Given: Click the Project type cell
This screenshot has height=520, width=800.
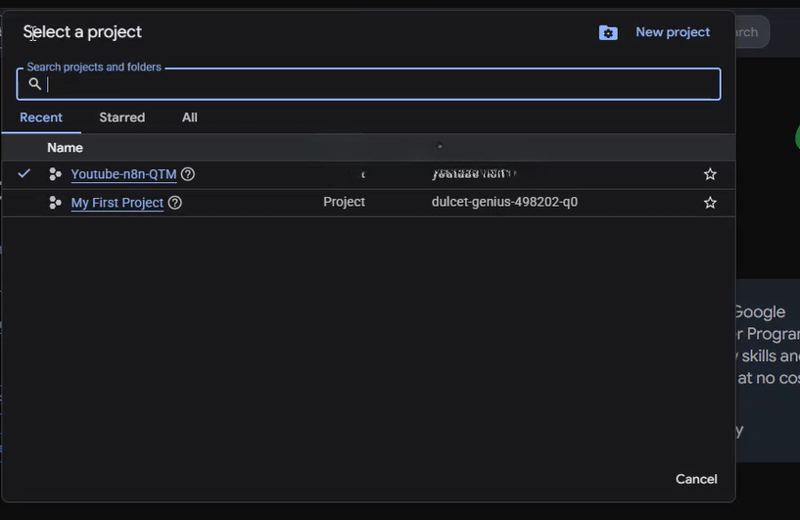Looking at the screenshot, I should pyautogui.click(x=344, y=202).
